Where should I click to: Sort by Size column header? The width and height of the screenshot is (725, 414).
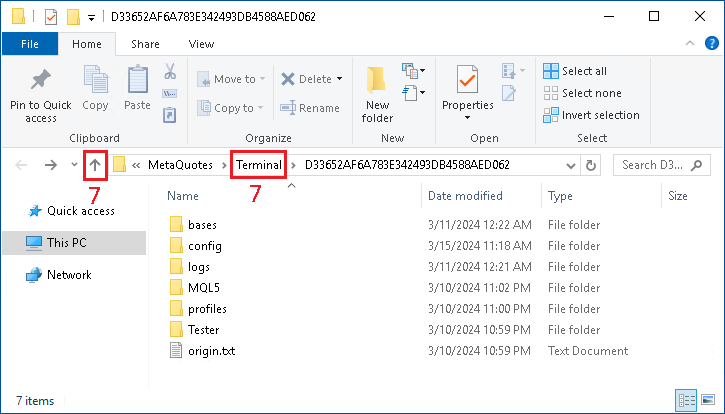point(678,196)
